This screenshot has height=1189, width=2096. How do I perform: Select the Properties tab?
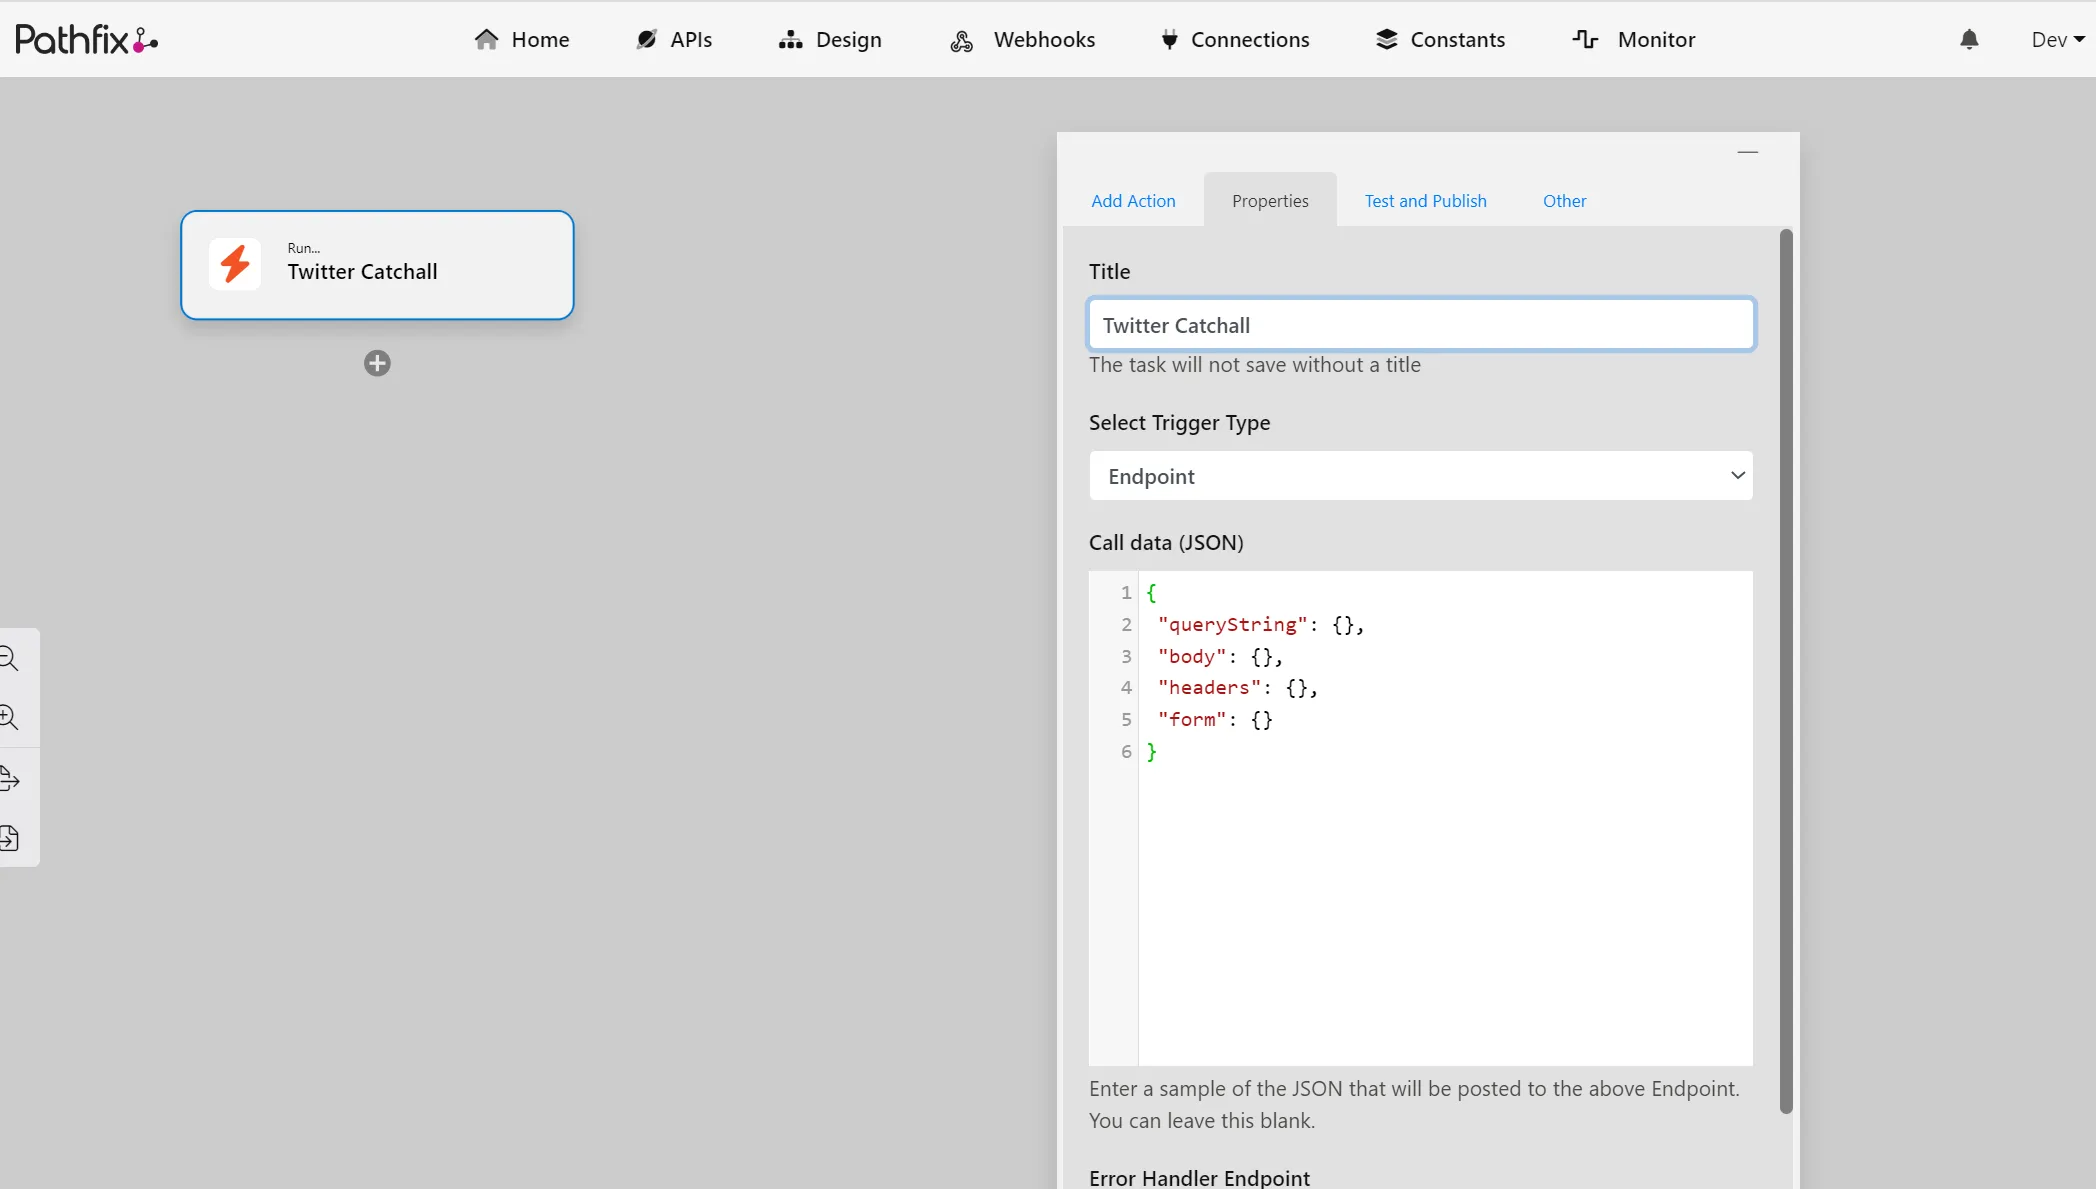[x=1270, y=200]
